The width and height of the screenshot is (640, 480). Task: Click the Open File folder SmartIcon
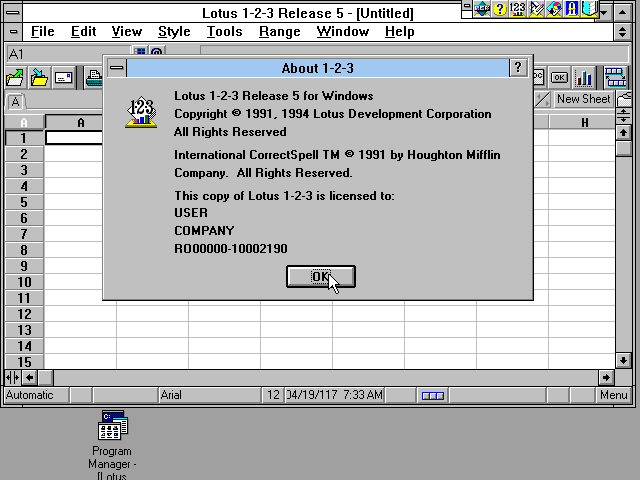point(15,78)
